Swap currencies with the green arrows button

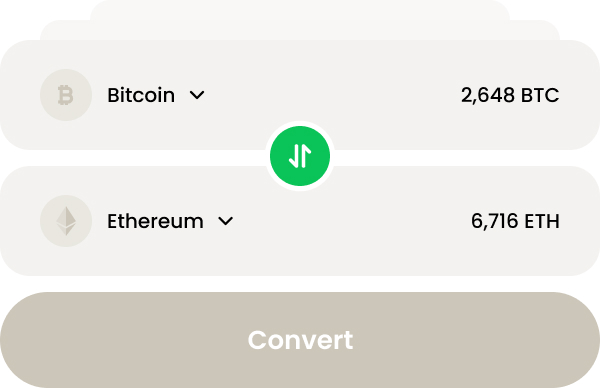(x=300, y=156)
